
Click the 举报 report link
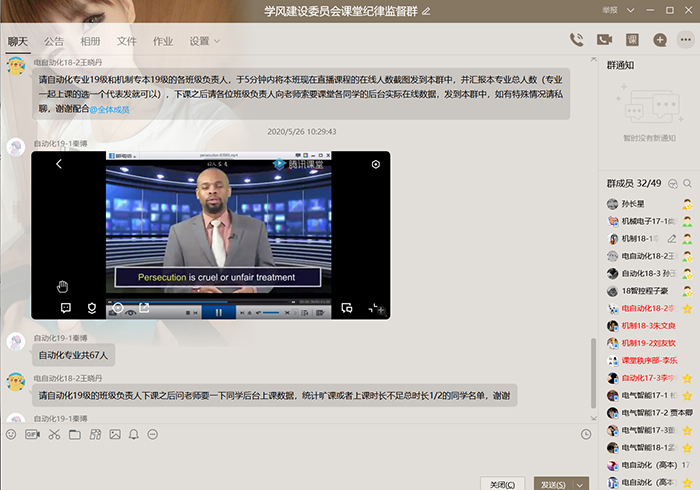point(609,10)
